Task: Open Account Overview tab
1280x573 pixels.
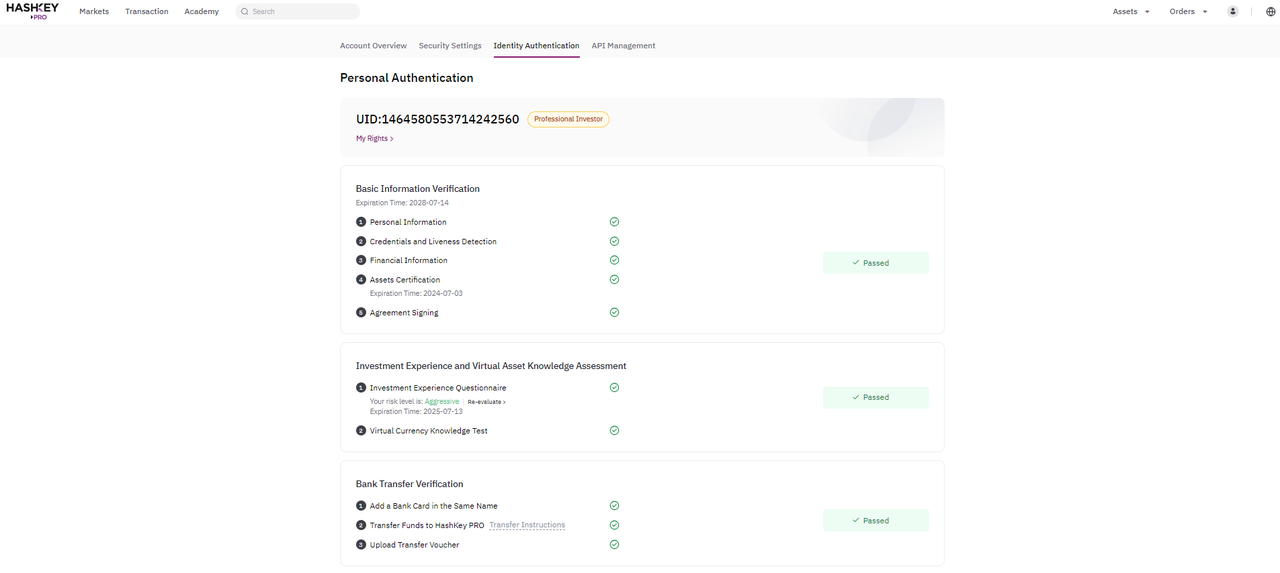Action: [x=373, y=46]
